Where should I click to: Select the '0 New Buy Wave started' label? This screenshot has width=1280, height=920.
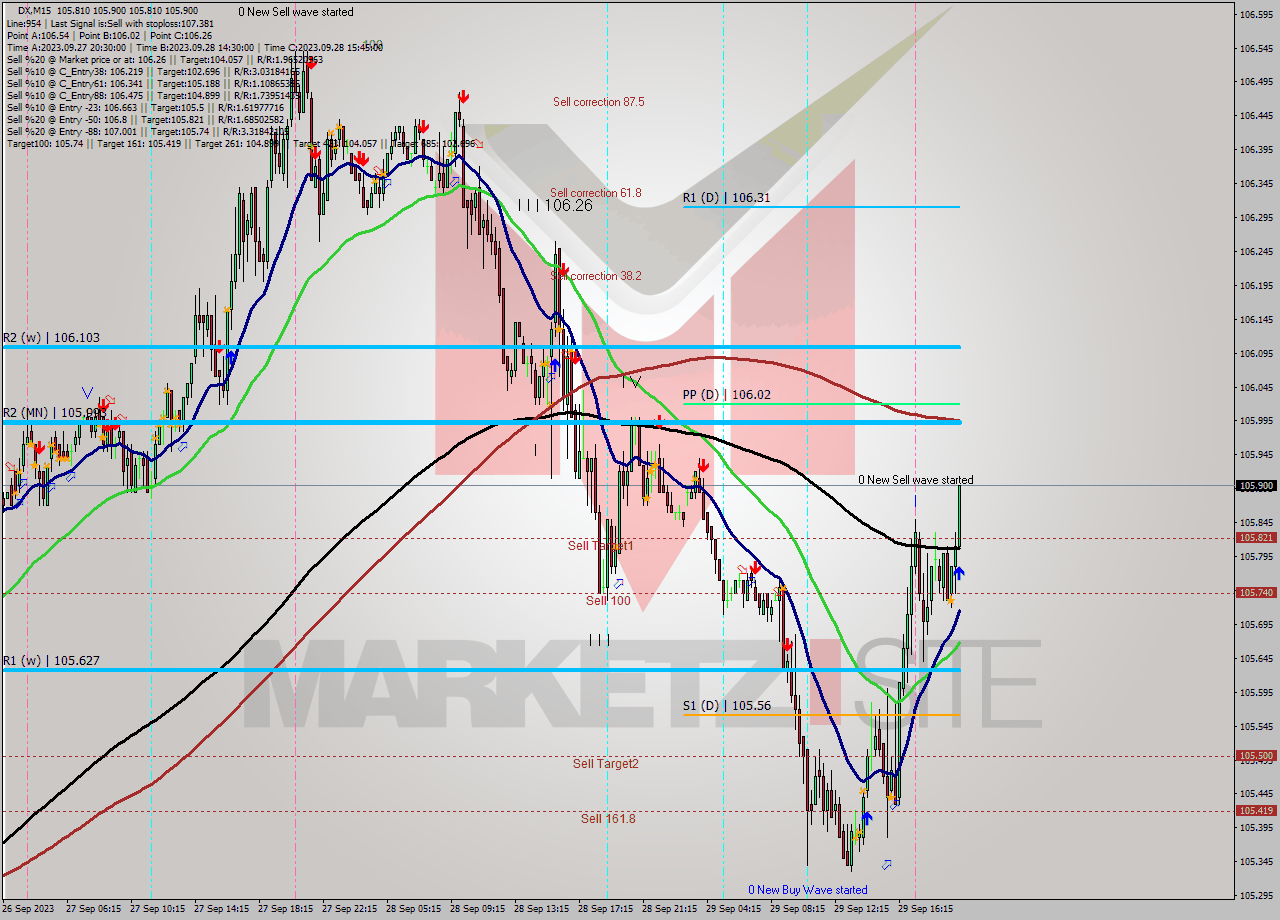(808, 890)
